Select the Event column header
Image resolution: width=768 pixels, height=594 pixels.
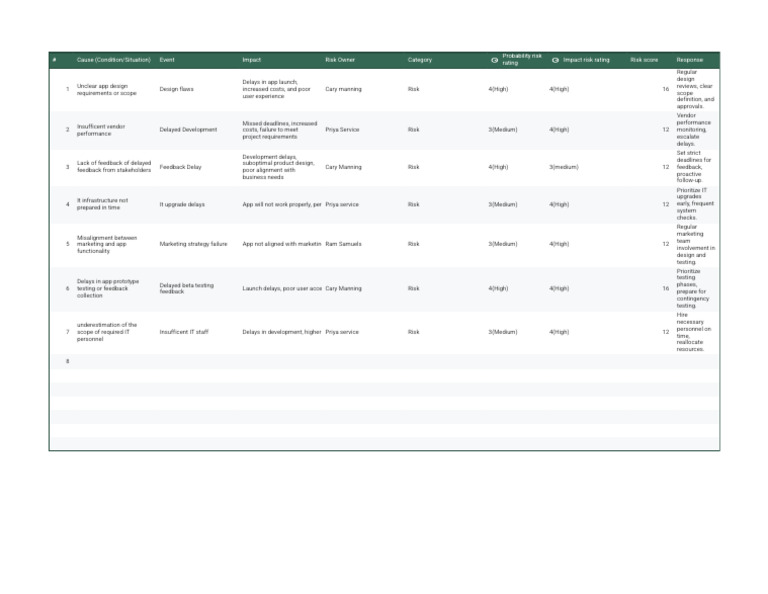(167, 60)
